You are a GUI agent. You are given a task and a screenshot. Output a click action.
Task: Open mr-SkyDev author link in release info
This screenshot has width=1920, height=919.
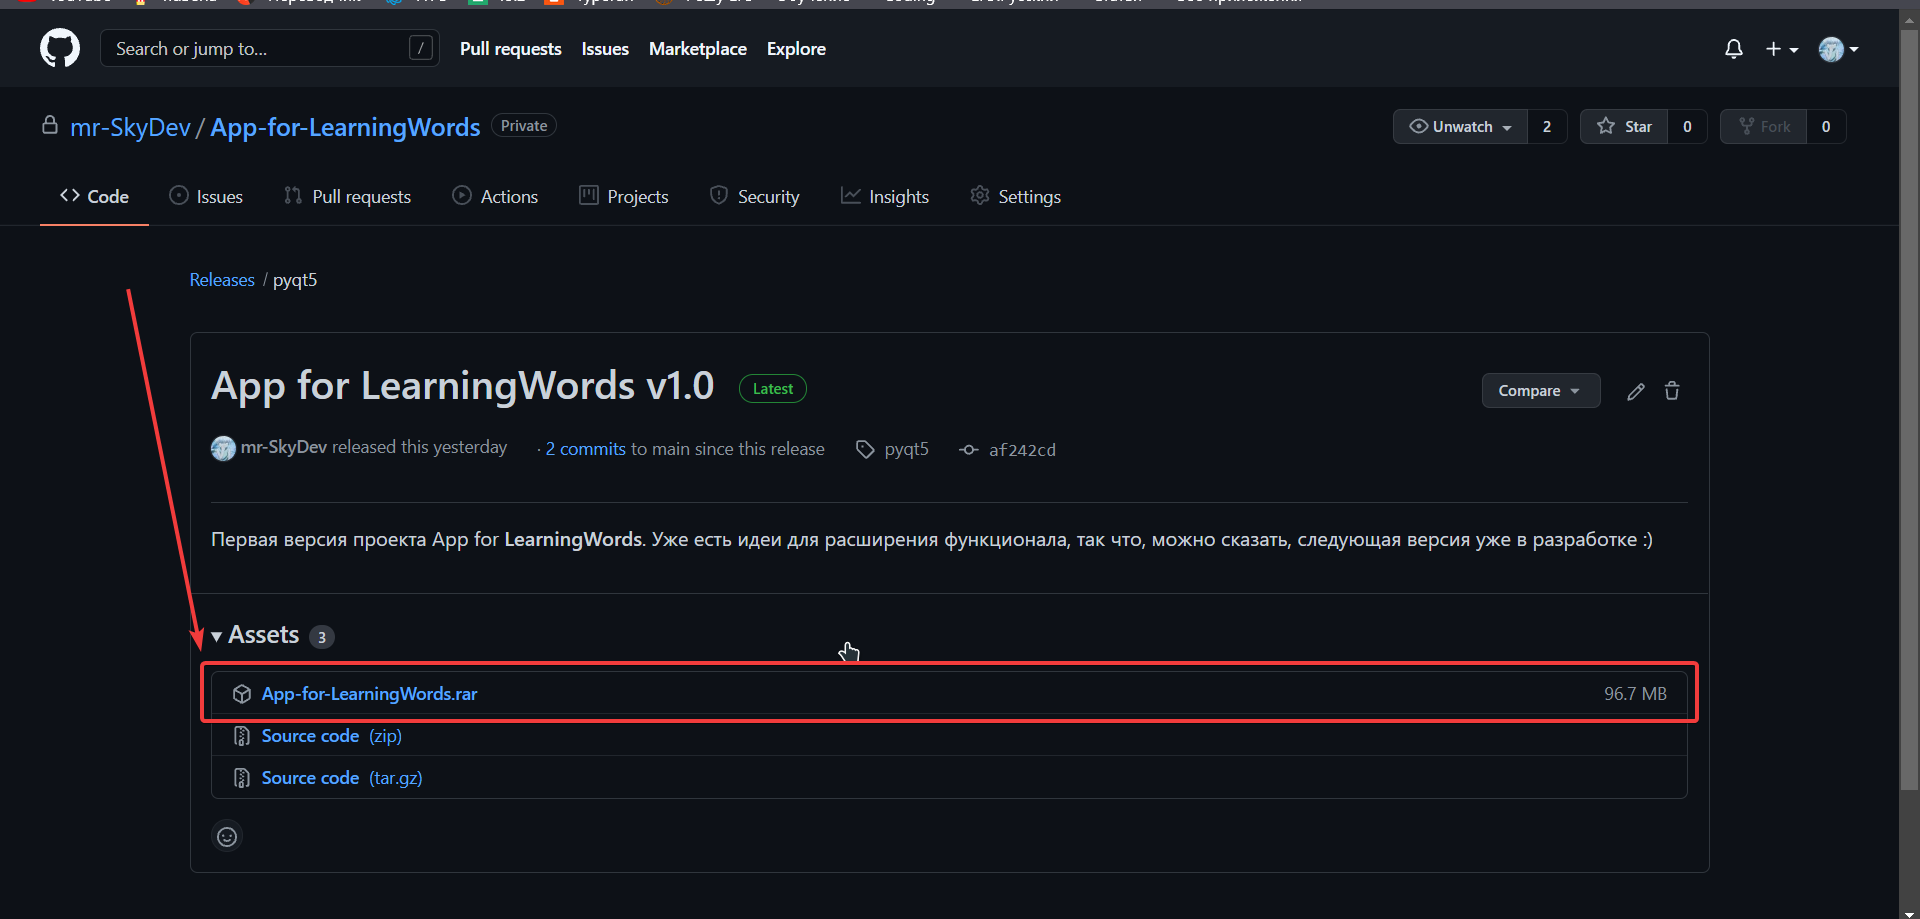[284, 447]
